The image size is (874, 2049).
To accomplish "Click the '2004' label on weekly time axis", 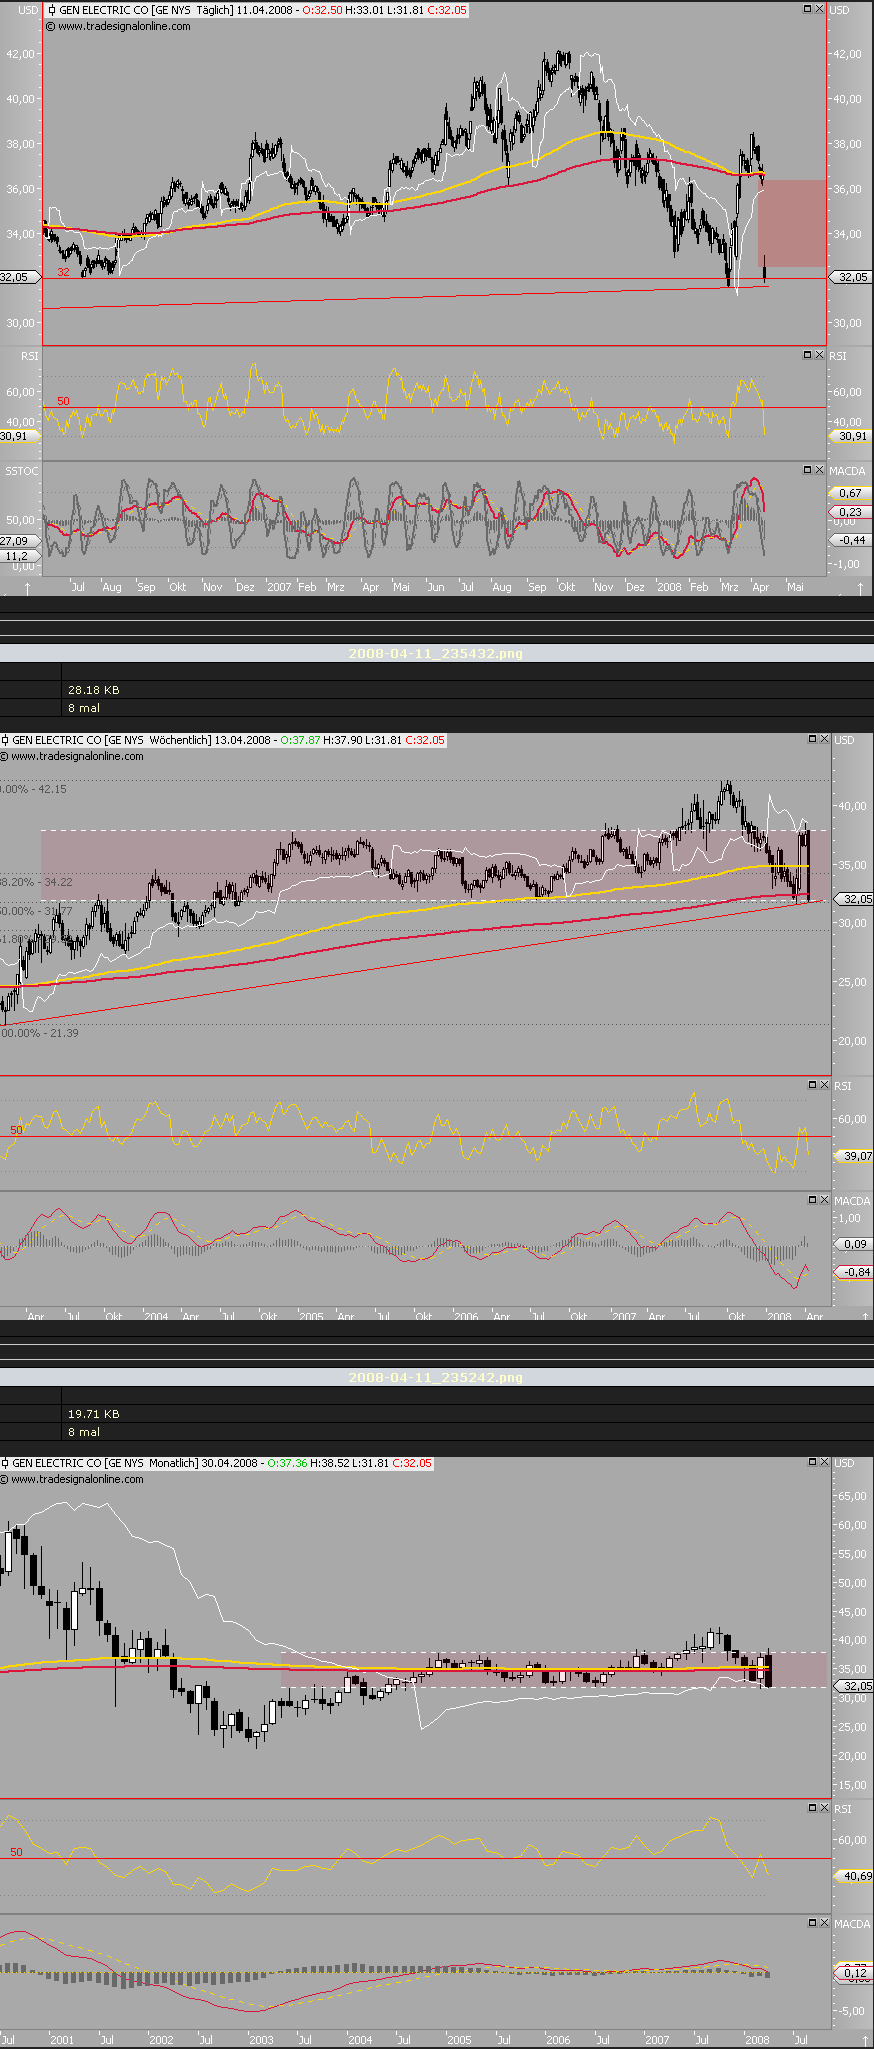I will coord(156,1316).
